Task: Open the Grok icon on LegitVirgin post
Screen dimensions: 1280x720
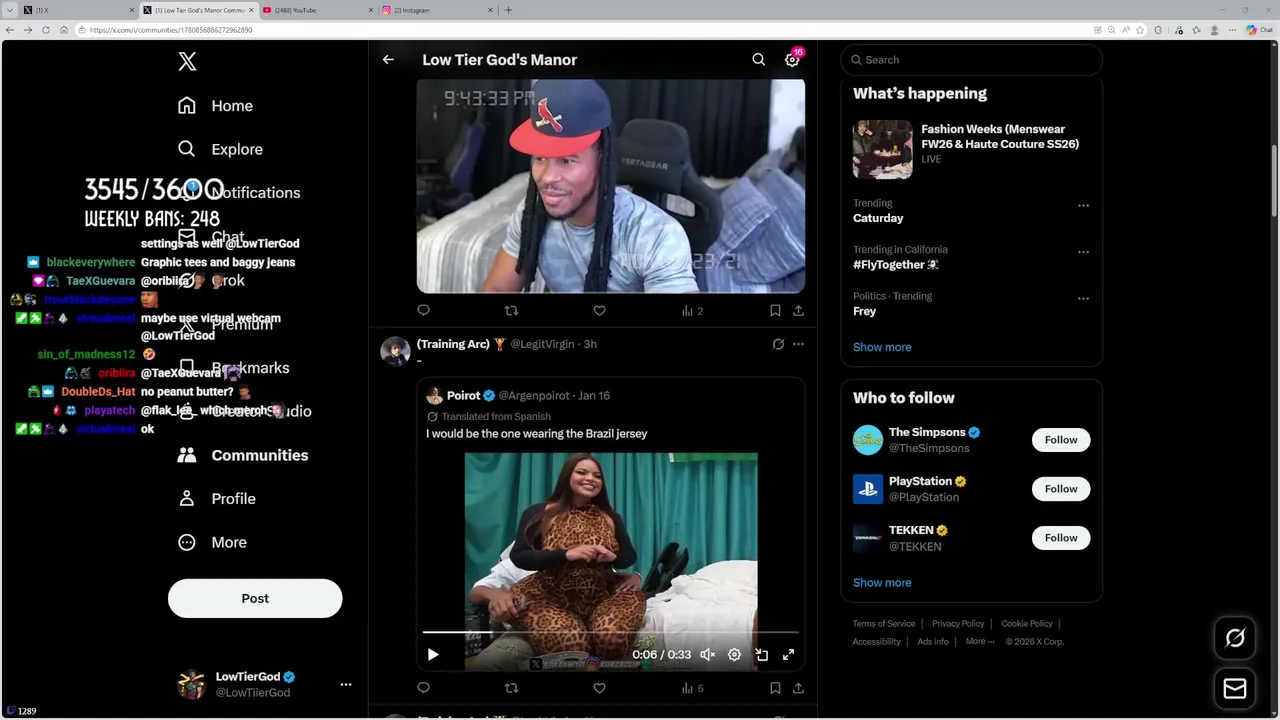Action: (x=778, y=344)
